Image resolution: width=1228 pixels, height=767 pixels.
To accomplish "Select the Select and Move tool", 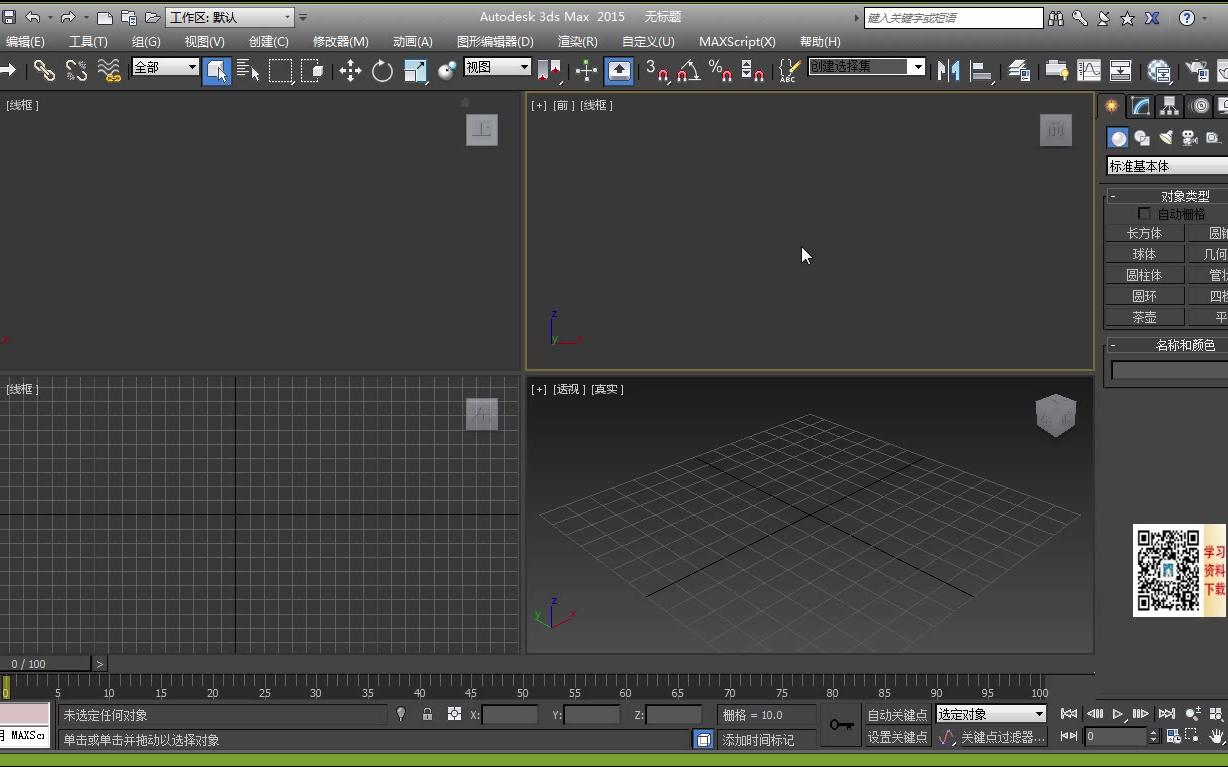I will coord(350,70).
